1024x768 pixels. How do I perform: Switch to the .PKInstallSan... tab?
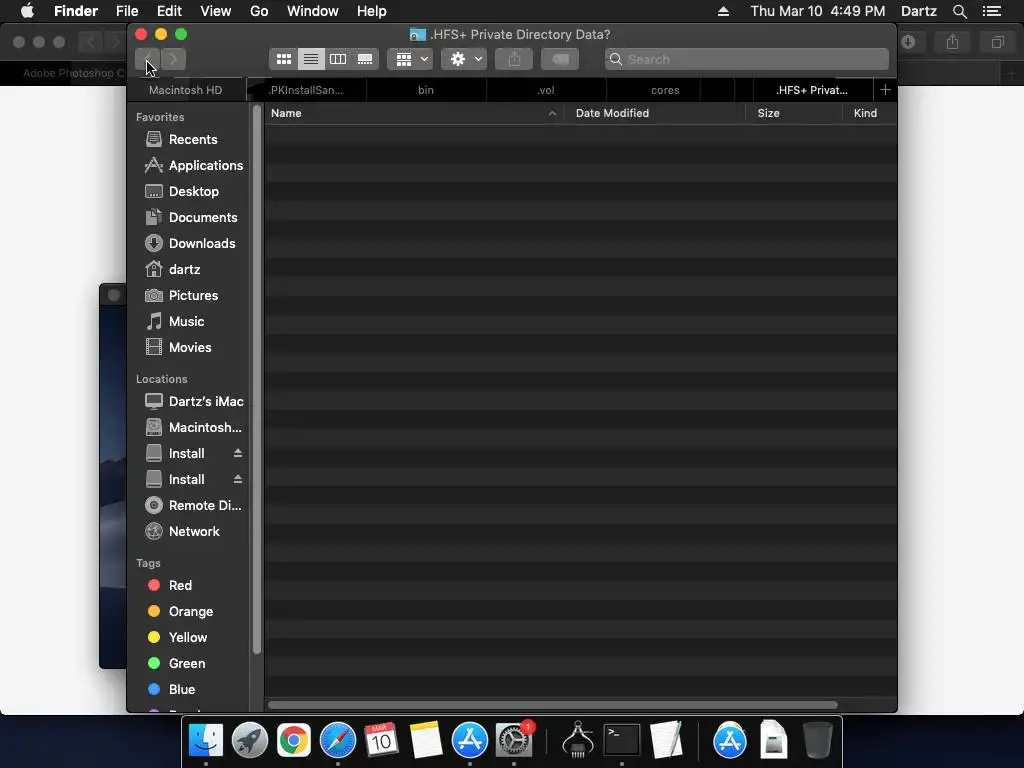coord(306,90)
